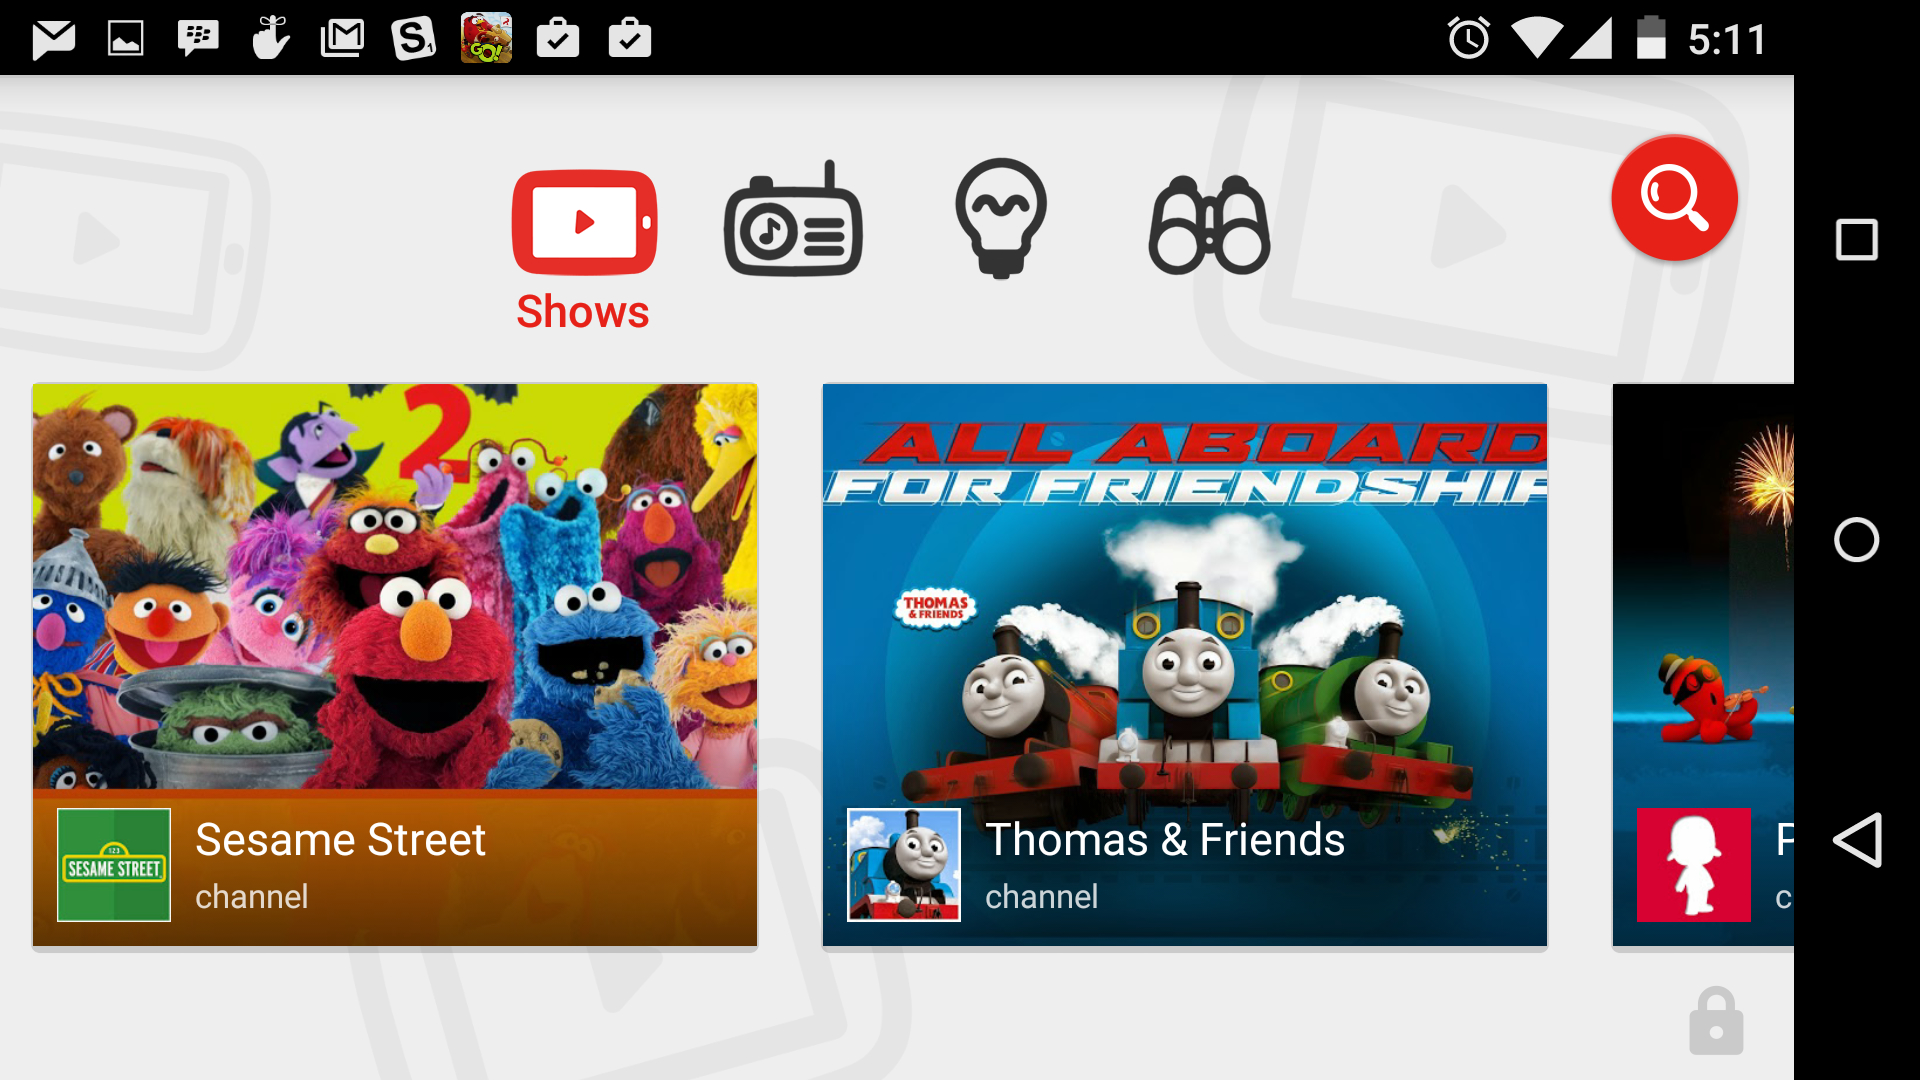The width and height of the screenshot is (1920, 1080).
Task: Tap the red search button
Action: point(1674,198)
